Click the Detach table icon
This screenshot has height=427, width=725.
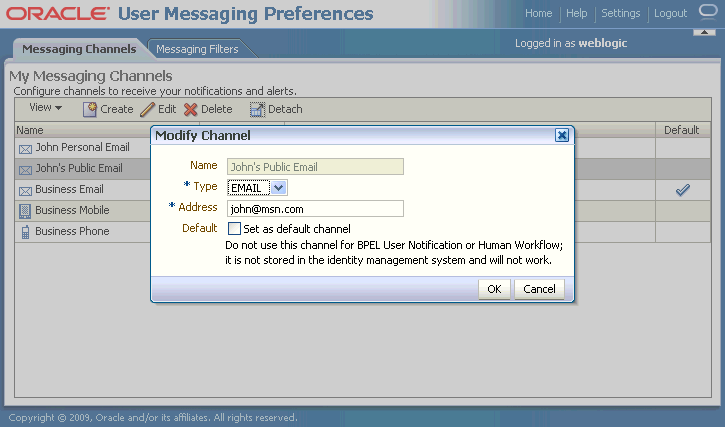point(257,110)
